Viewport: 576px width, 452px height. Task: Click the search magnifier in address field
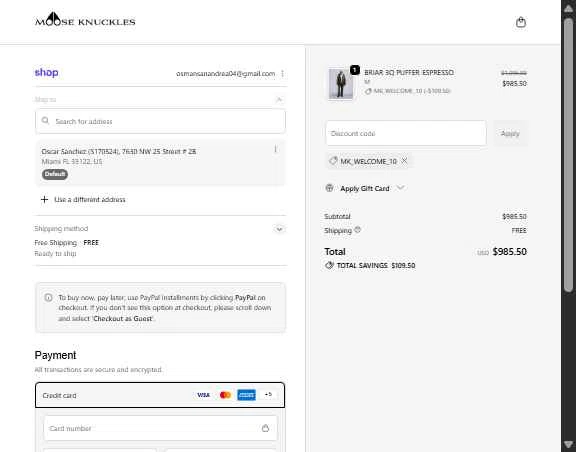pos(45,121)
